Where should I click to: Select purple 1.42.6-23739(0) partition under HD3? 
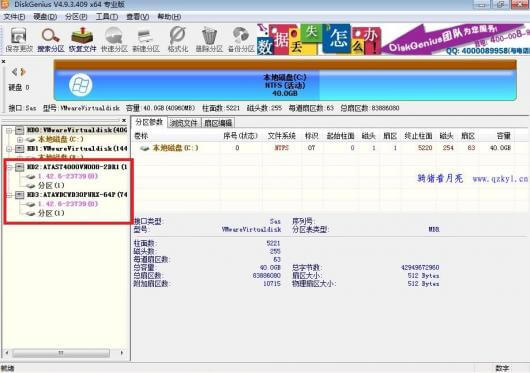point(68,204)
